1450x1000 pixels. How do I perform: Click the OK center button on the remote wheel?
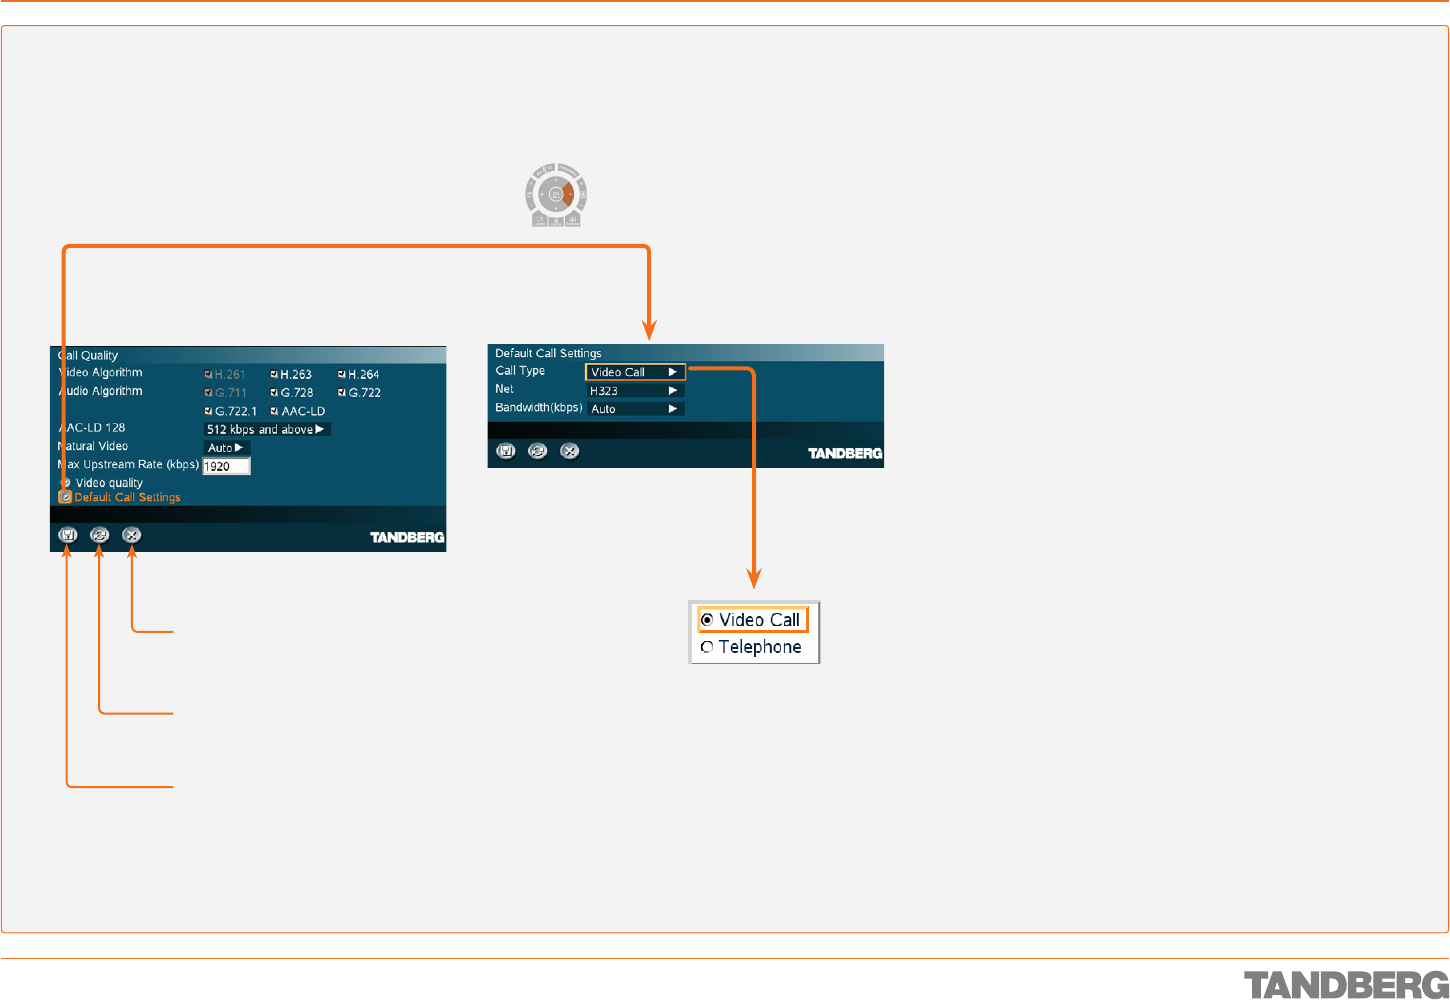coord(556,194)
